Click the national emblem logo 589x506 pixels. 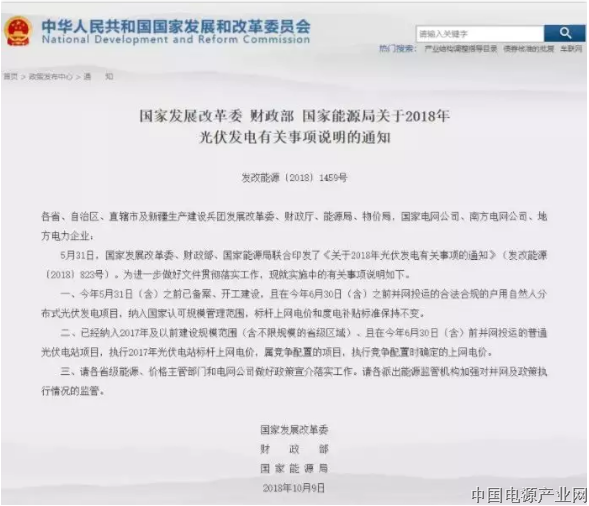(x=17, y=31)
